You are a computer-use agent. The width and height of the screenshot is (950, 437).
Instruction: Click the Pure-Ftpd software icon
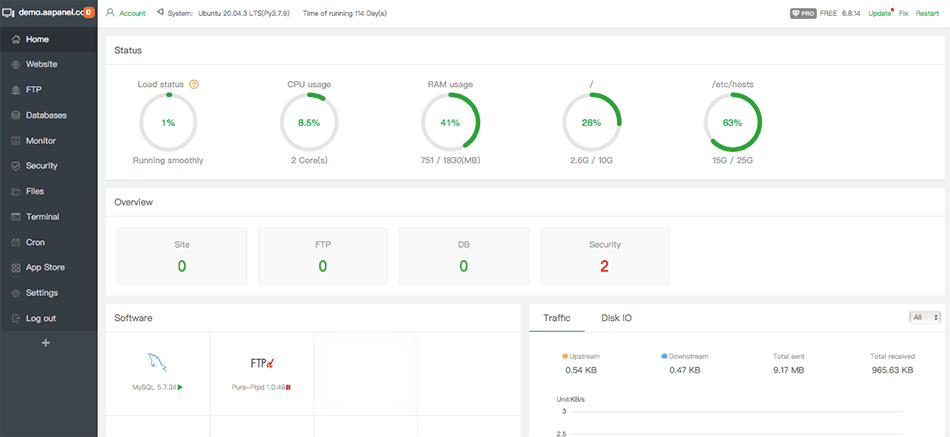click(x=262, y=363)
